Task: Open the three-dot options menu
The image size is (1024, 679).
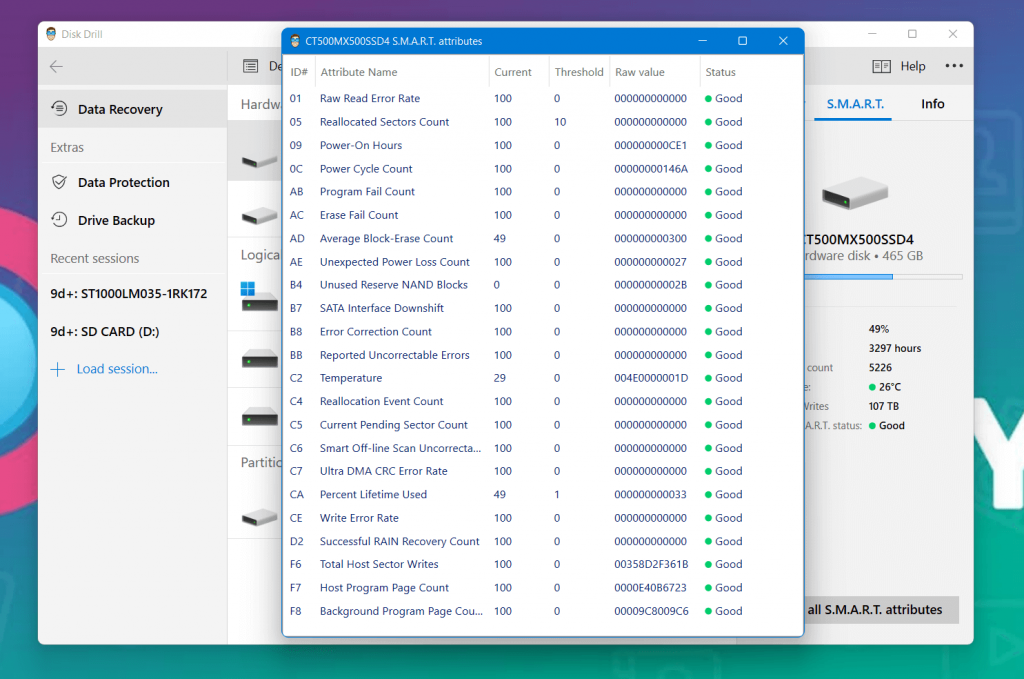Action: 954,66
